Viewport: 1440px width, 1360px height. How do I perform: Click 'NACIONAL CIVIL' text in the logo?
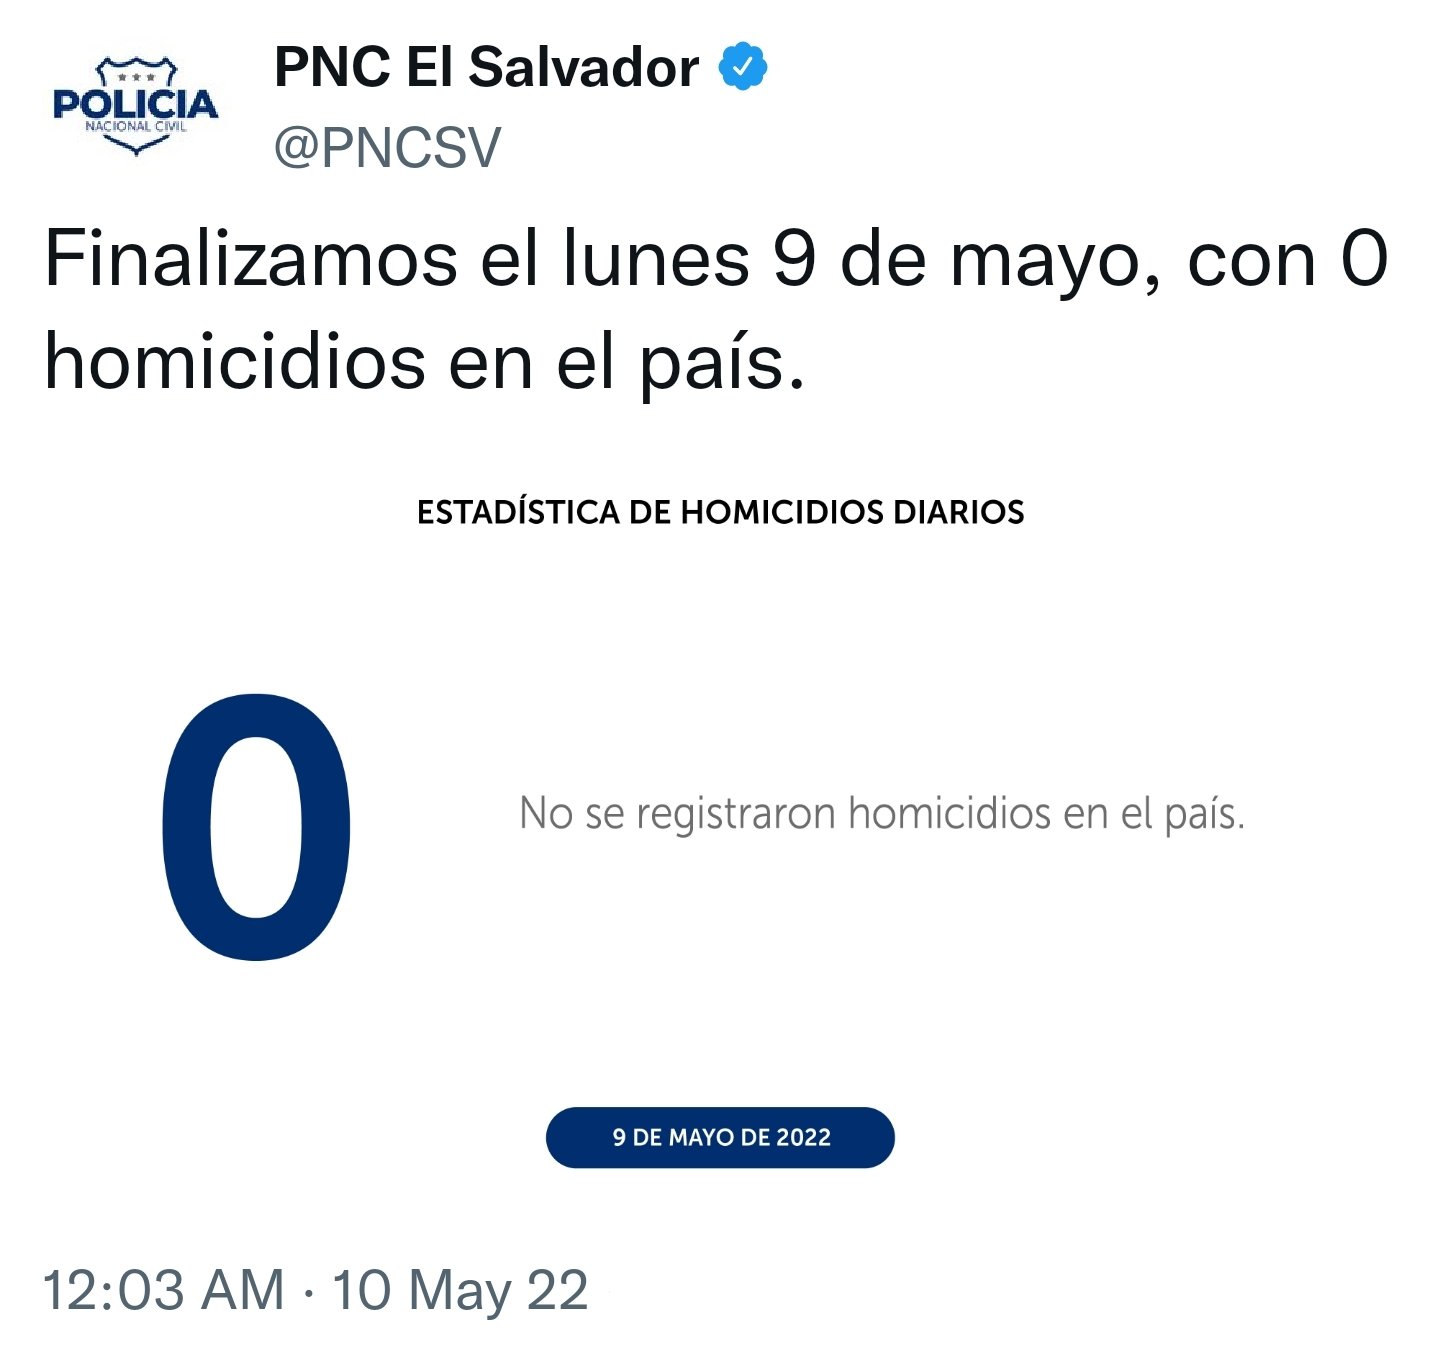tap(136, 127)
